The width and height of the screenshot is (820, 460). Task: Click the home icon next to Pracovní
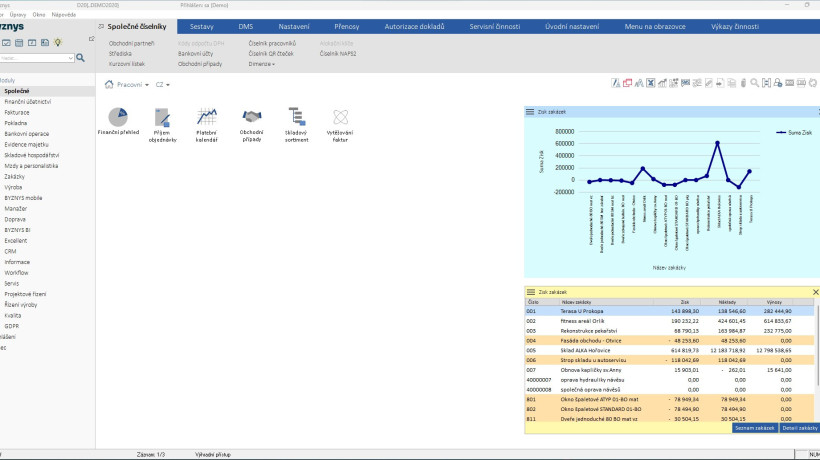(x=110, y=85)
